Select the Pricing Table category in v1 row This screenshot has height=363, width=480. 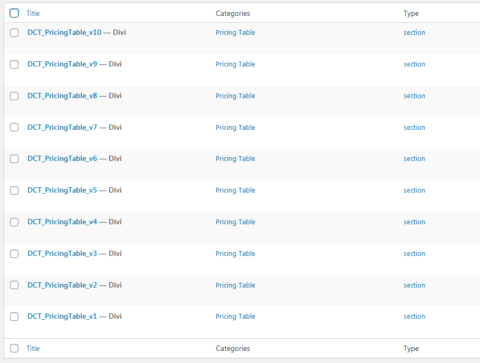tap(235, 316)
